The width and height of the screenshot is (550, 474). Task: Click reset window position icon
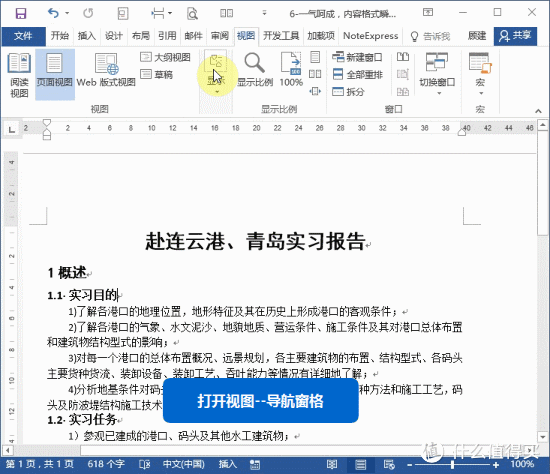[x=403, y=92]
